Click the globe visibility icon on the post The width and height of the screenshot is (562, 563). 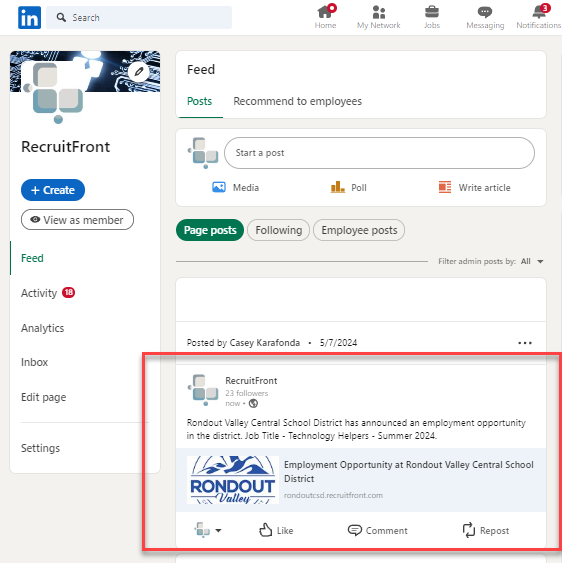(x=254, y=404)
